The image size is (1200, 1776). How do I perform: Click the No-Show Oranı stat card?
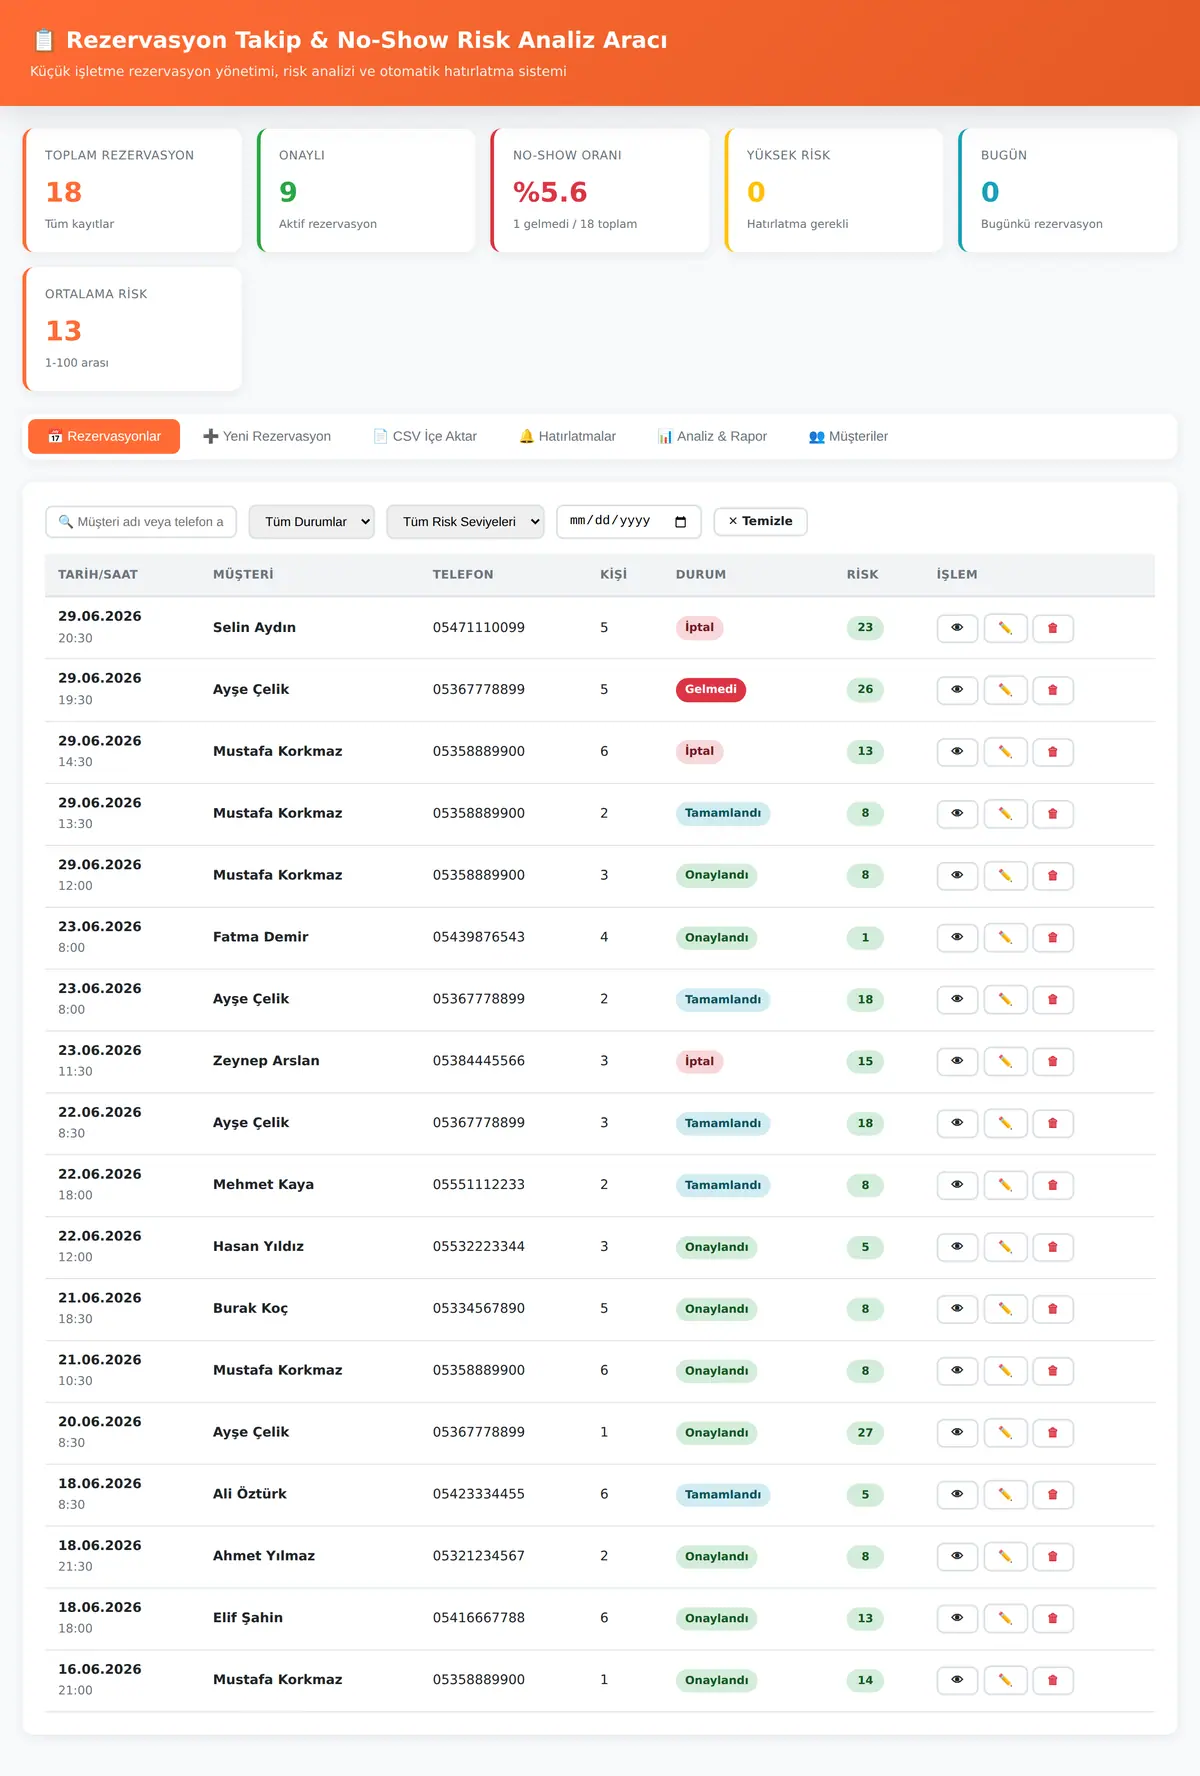[600, 190]
